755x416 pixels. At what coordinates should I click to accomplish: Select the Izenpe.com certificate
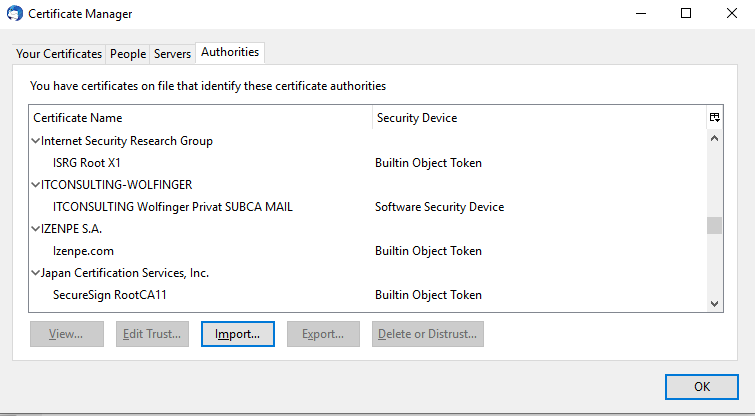point(83,251)
